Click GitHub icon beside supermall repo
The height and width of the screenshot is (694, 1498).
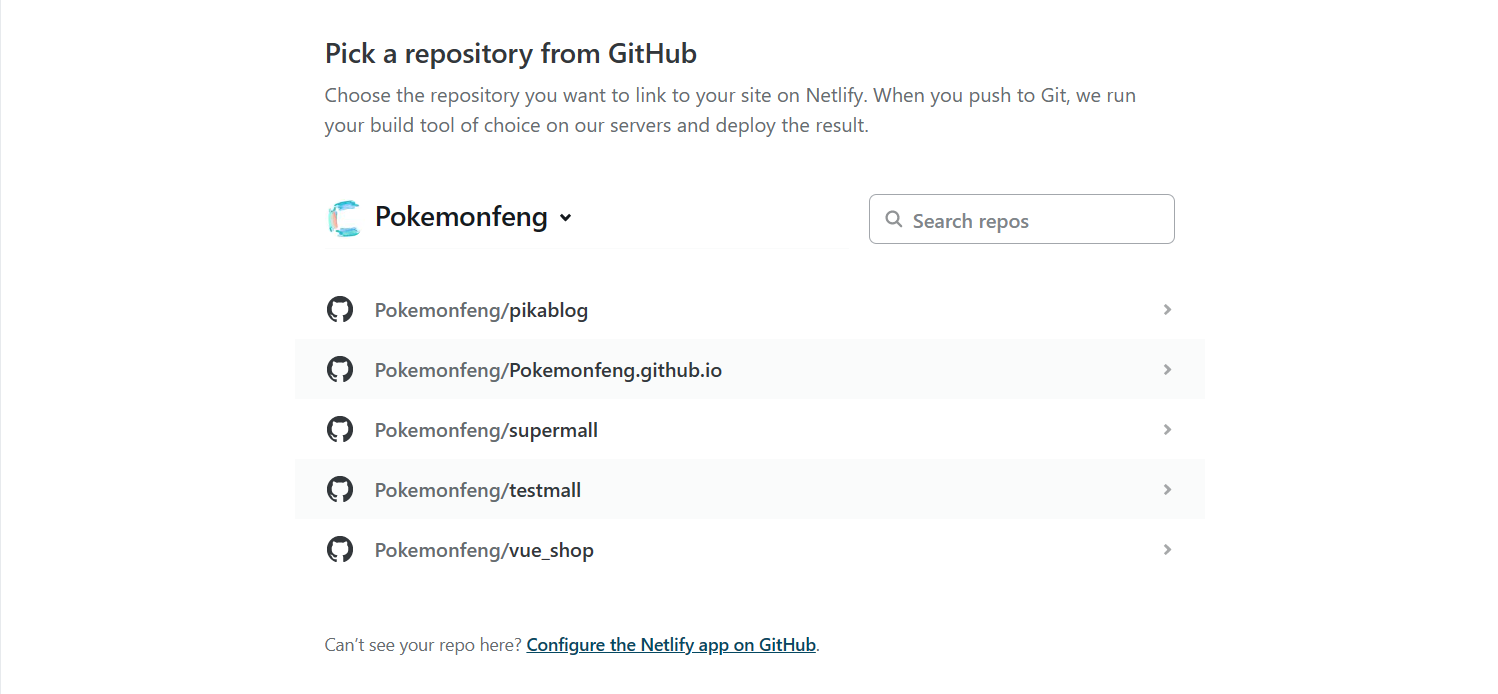tap(340, 429)
